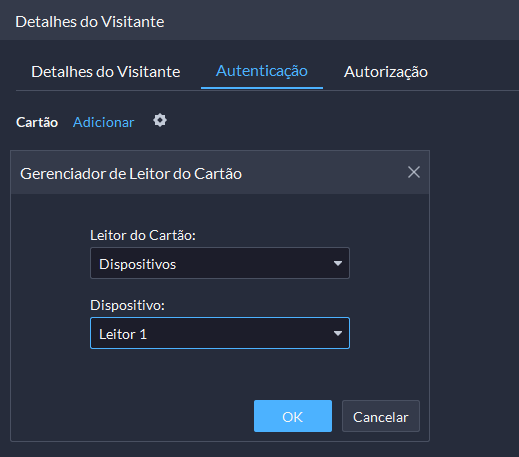This screenshot has height=457, width=519.
Task: Click empty space left of the OK button
Action: (x=133, y=416)
